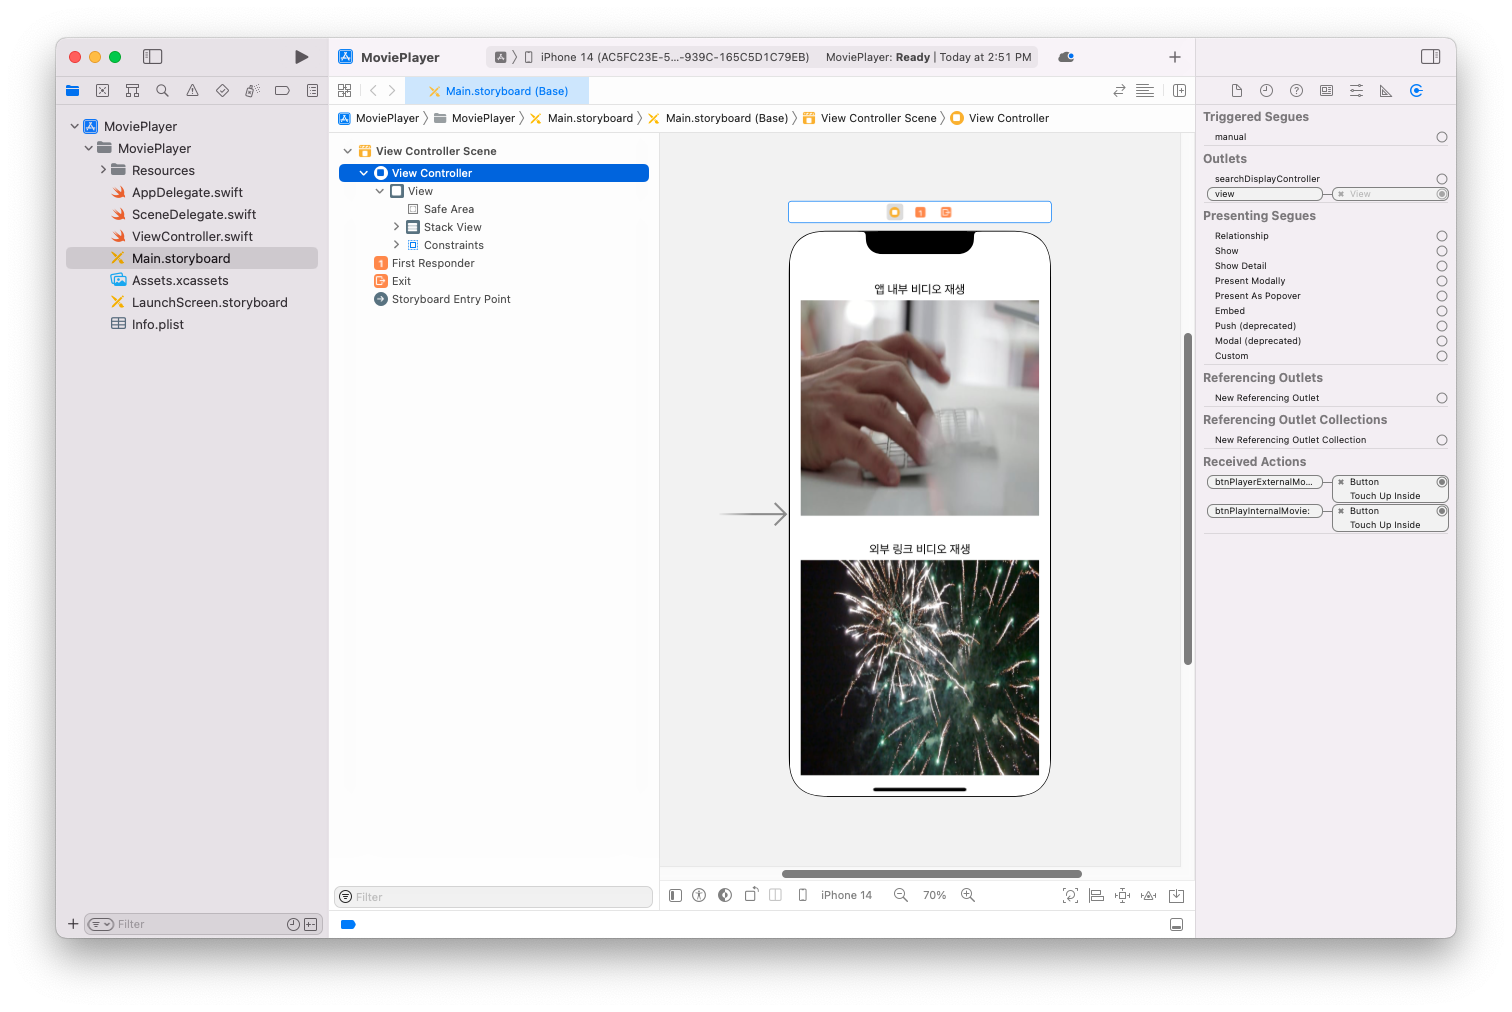Open the Symbol navigator
This screenshot has width=1512, height=1012.
[132, 91]
